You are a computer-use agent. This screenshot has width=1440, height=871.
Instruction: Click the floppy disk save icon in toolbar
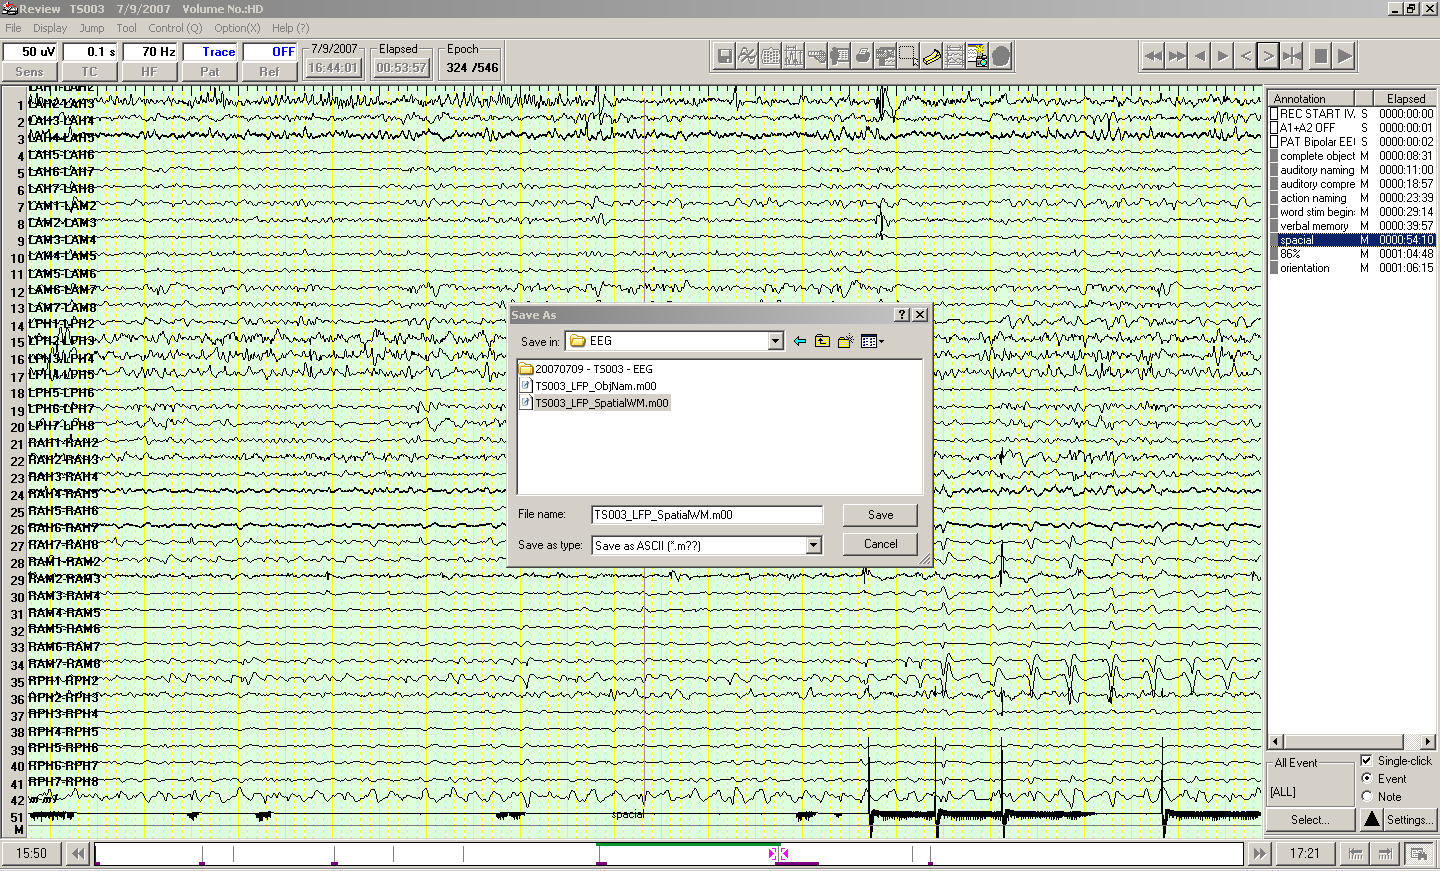point(725,57)
